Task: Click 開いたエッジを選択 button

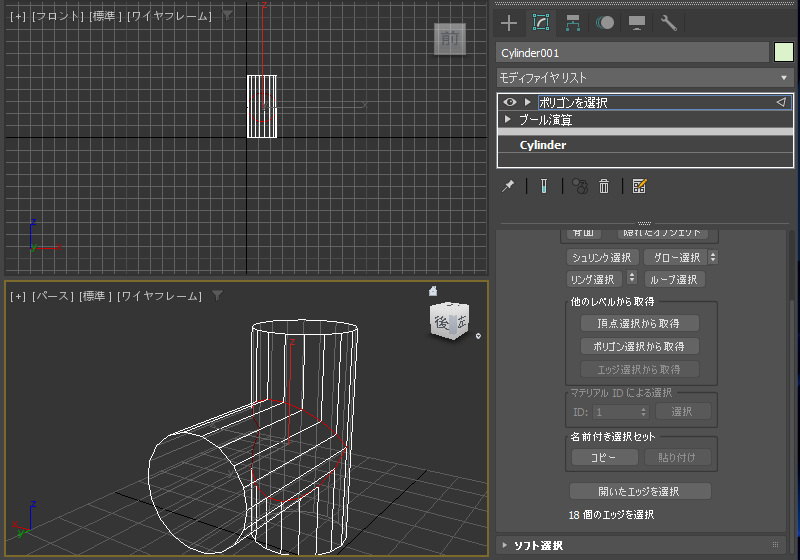Action: [x=640, y=492]
